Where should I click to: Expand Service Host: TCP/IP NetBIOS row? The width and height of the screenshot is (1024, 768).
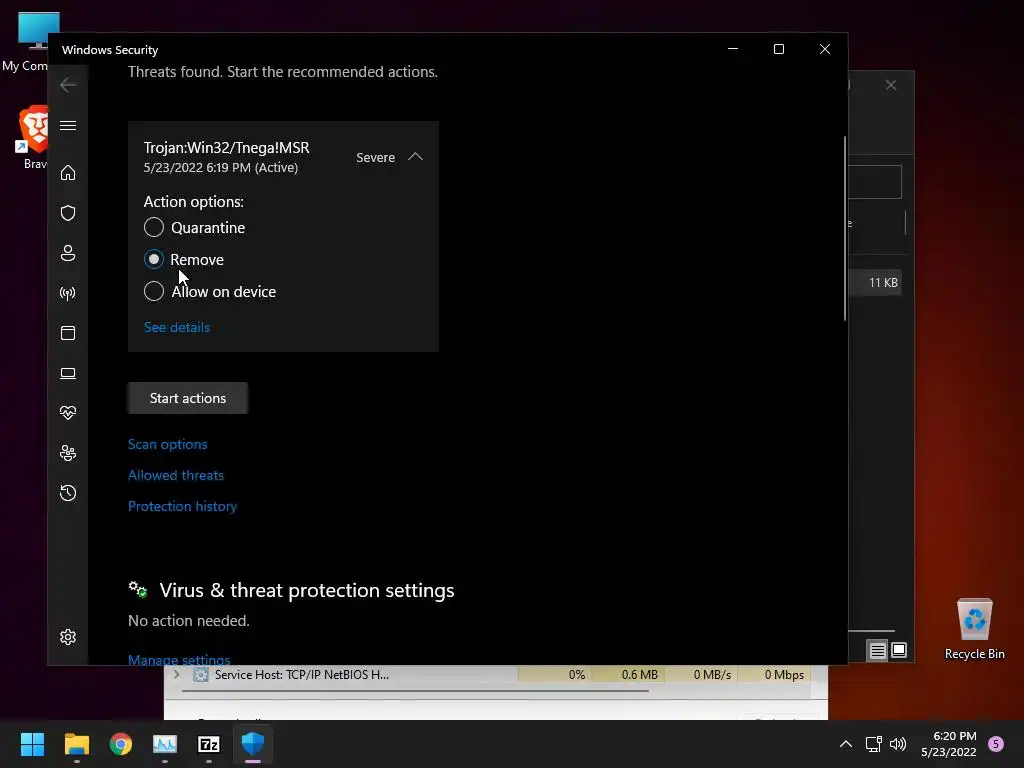(176, 675)
